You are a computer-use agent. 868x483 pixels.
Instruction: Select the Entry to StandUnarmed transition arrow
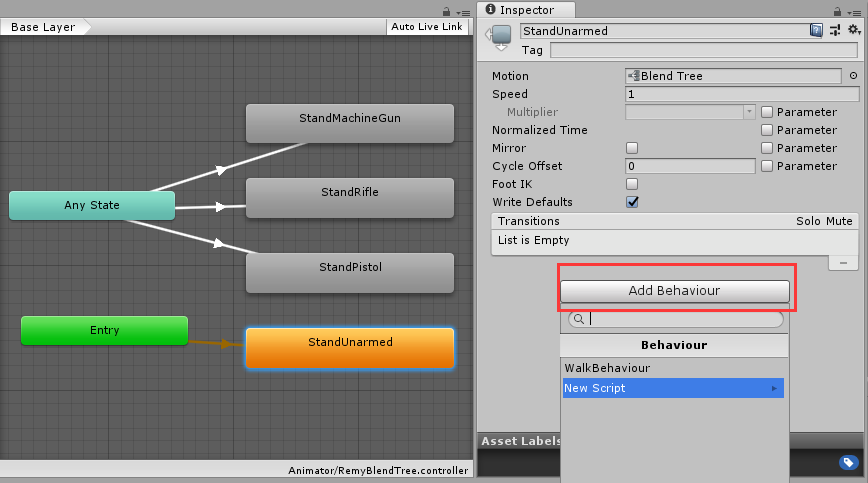click(225, 344)
